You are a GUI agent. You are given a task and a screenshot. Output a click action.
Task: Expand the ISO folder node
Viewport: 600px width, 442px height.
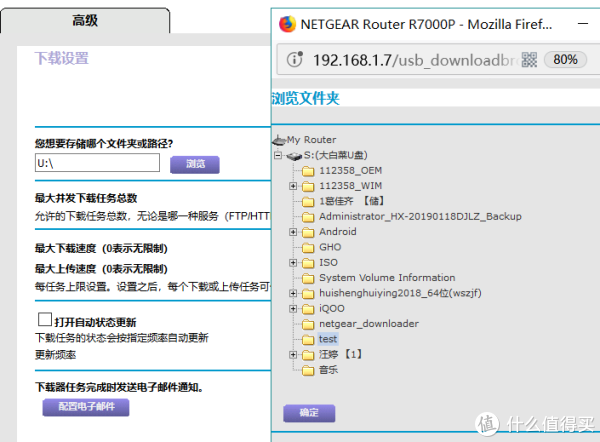(293, 263)
